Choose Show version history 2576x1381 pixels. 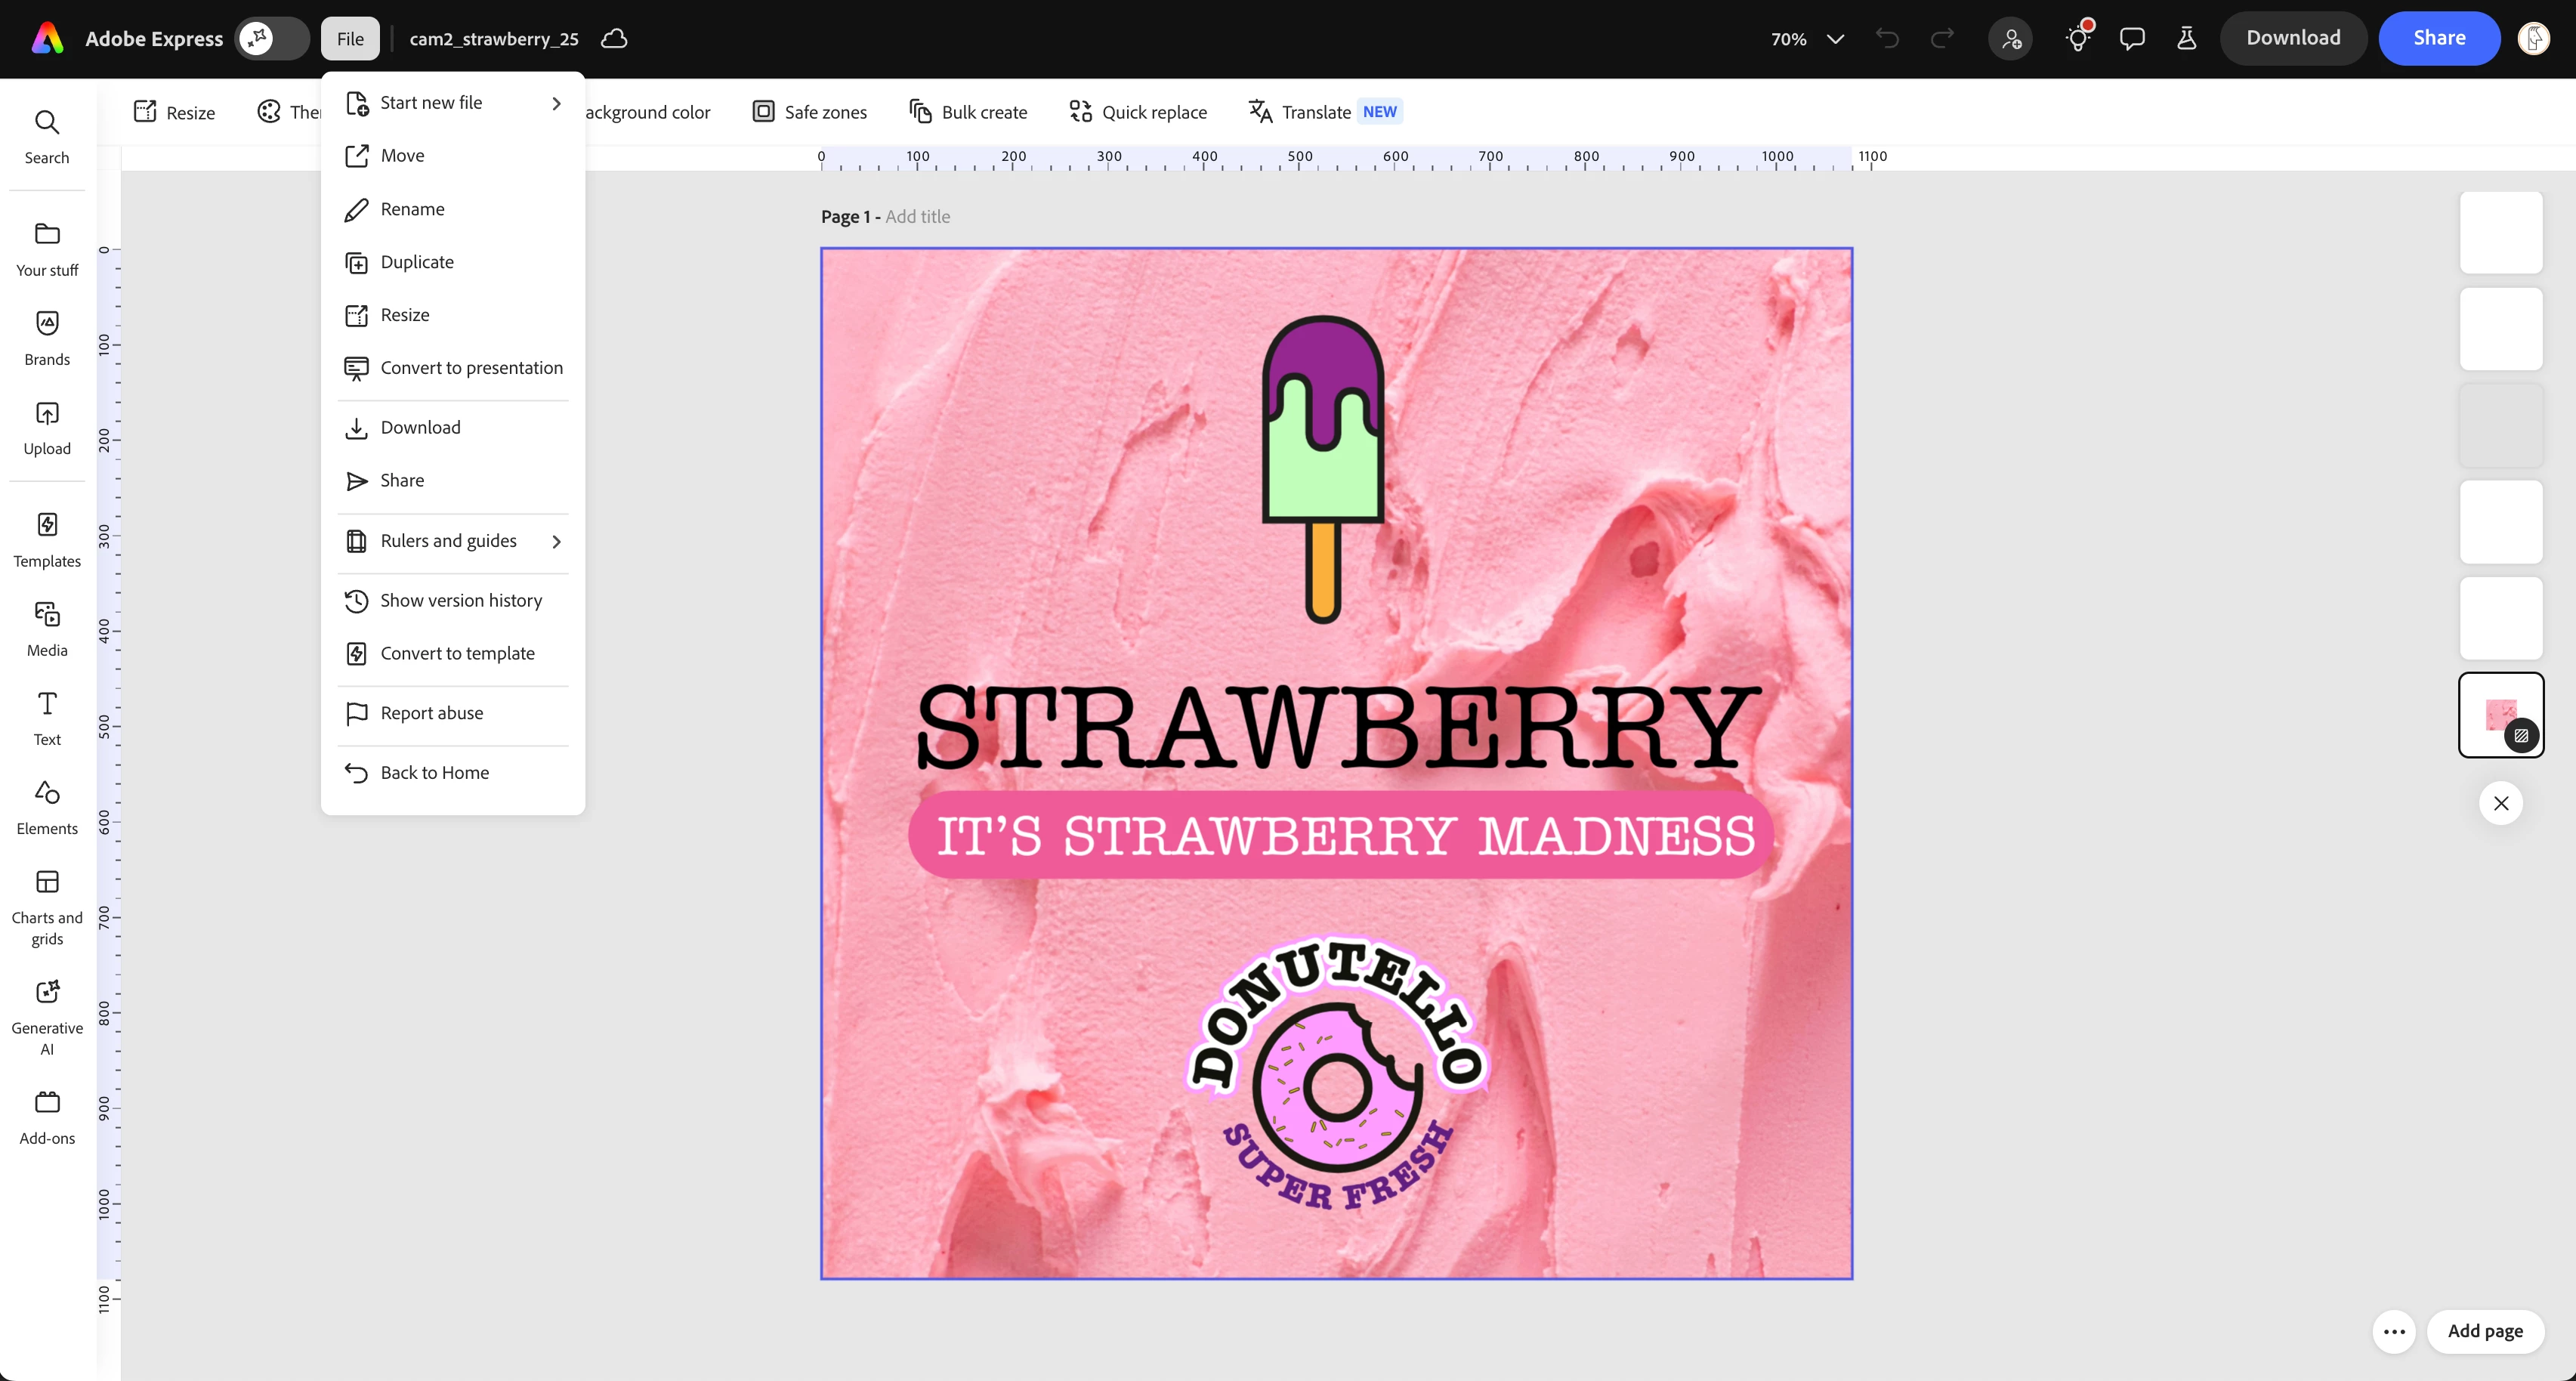click(453, 600)
